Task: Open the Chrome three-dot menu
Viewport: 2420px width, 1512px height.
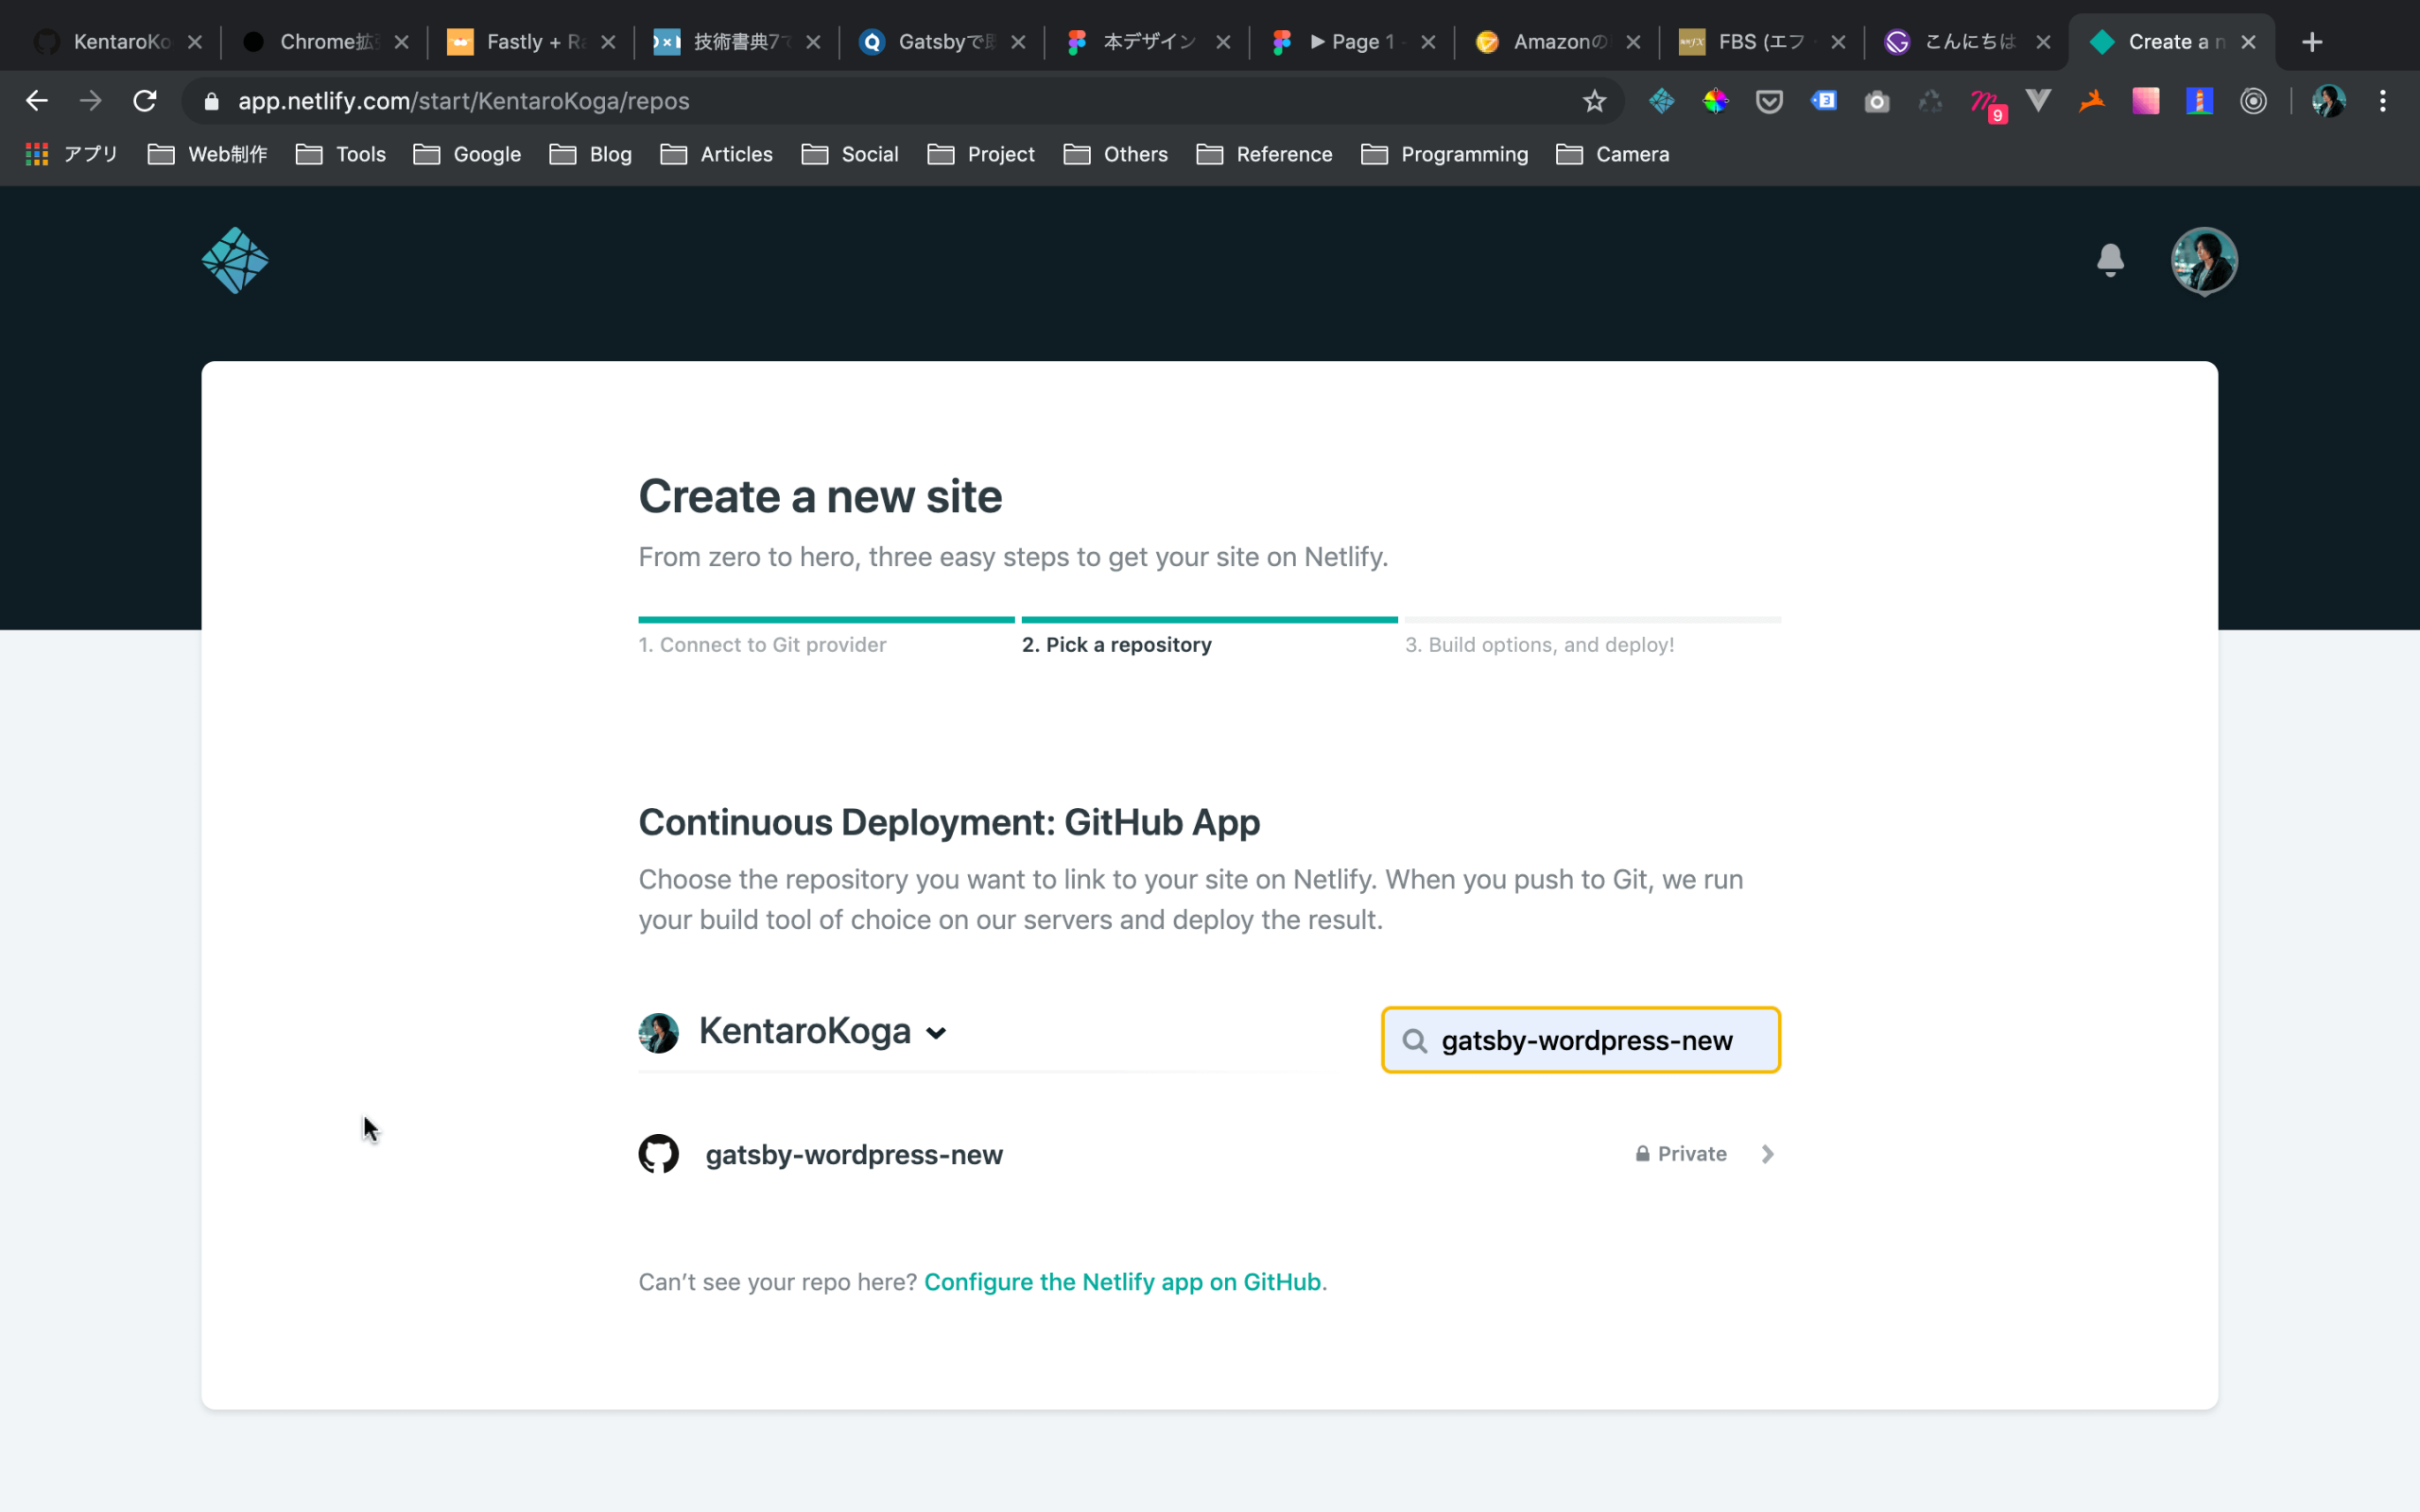Action: tap(2383, 101)
